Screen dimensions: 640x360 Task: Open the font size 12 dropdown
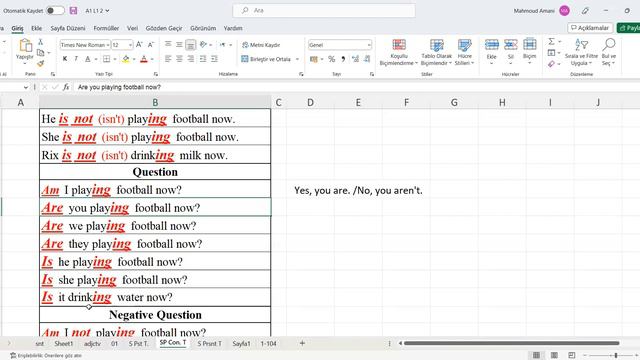(130, 45)
